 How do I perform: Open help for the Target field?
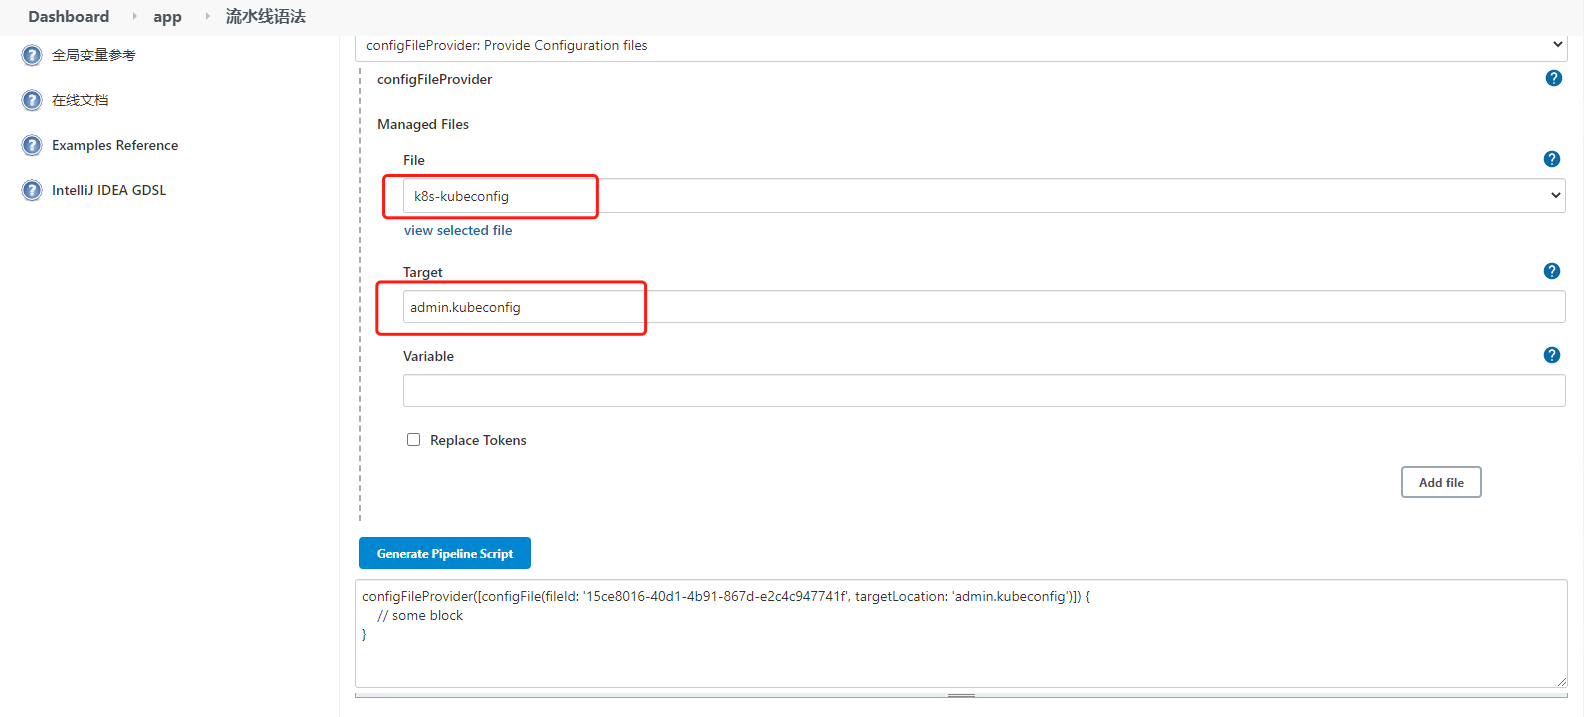[1551, 271]
